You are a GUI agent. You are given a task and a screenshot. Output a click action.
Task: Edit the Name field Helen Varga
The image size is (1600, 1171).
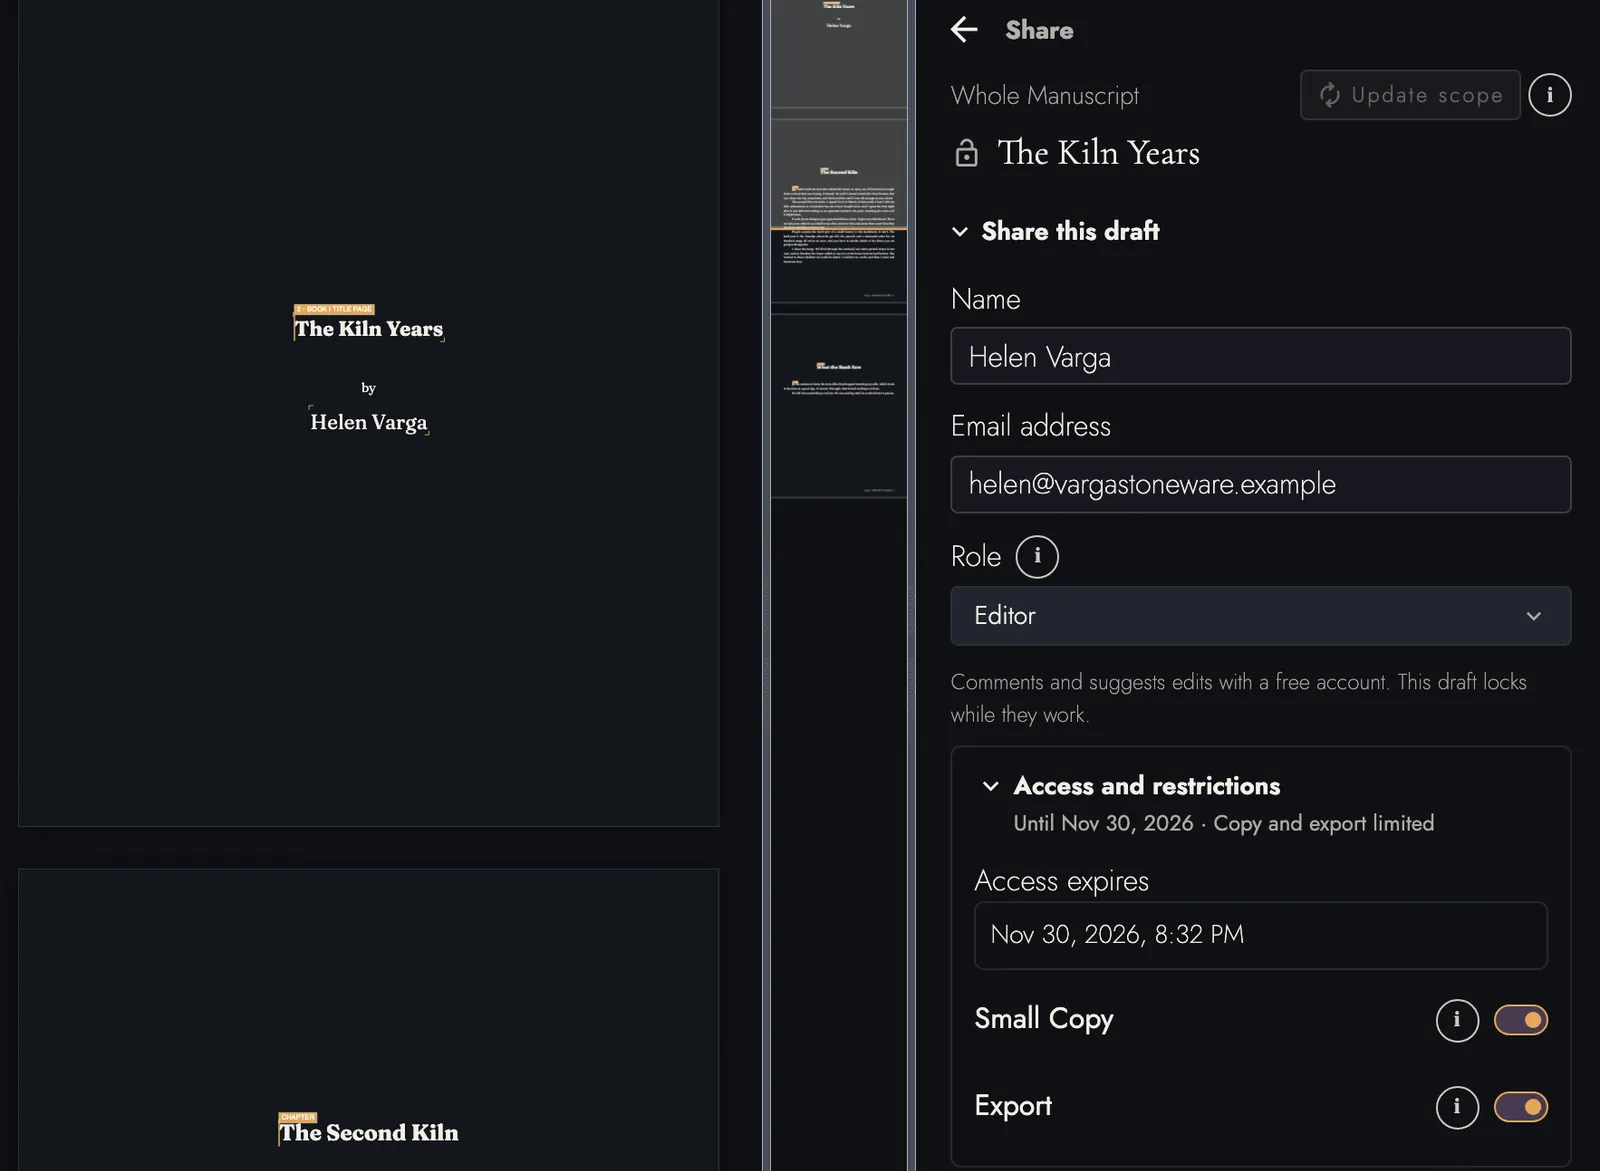click(x=1260, y=356)
